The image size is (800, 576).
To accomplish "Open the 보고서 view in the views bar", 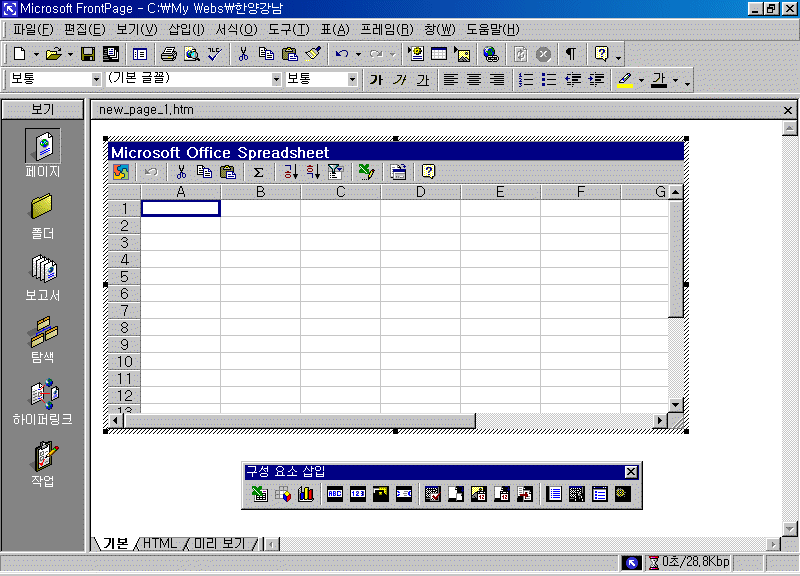I will [43, 278].
